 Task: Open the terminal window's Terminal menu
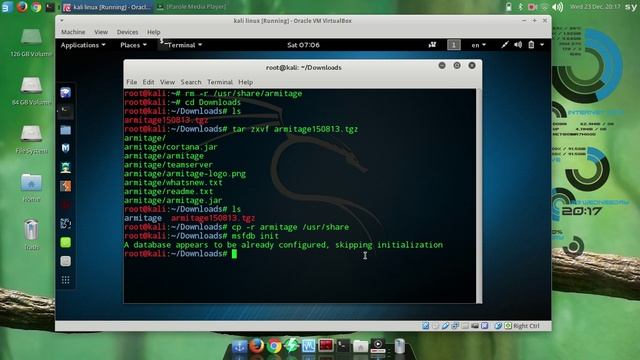tap(220, 82)
